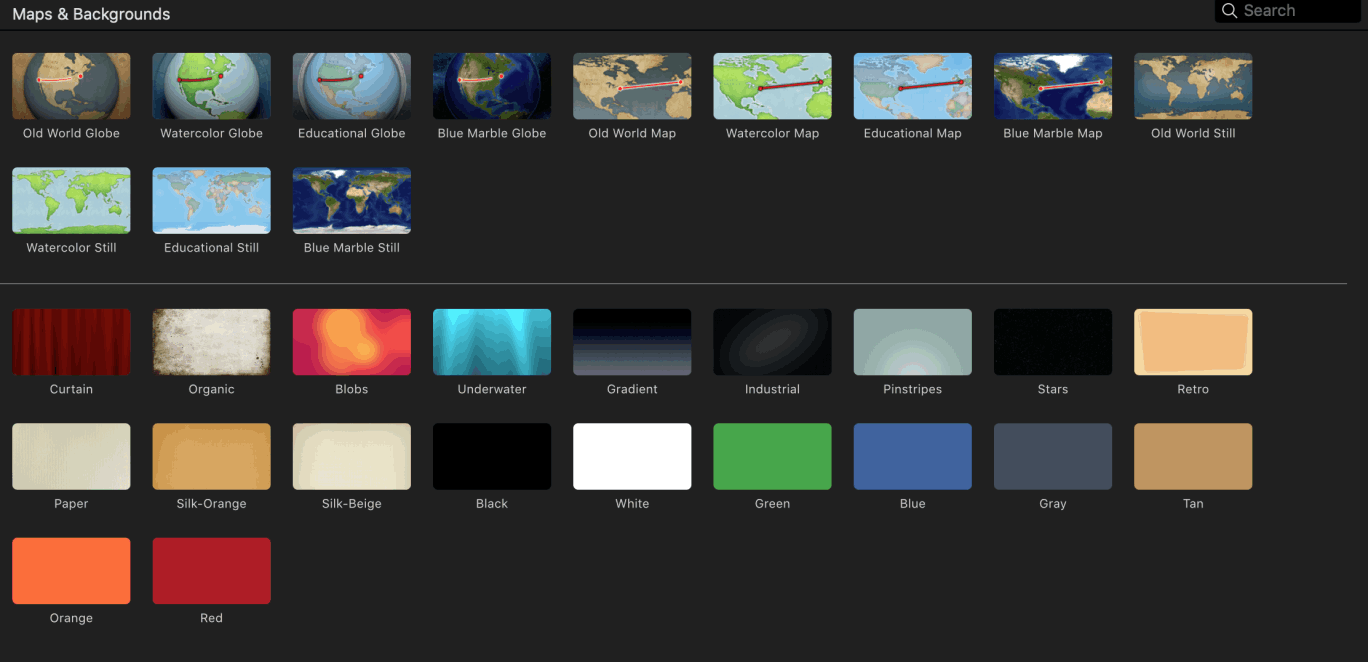The height and width of the screenshot is (662, 1368).
Task: Select the Watercolor Still map
Action: [71, 200]
